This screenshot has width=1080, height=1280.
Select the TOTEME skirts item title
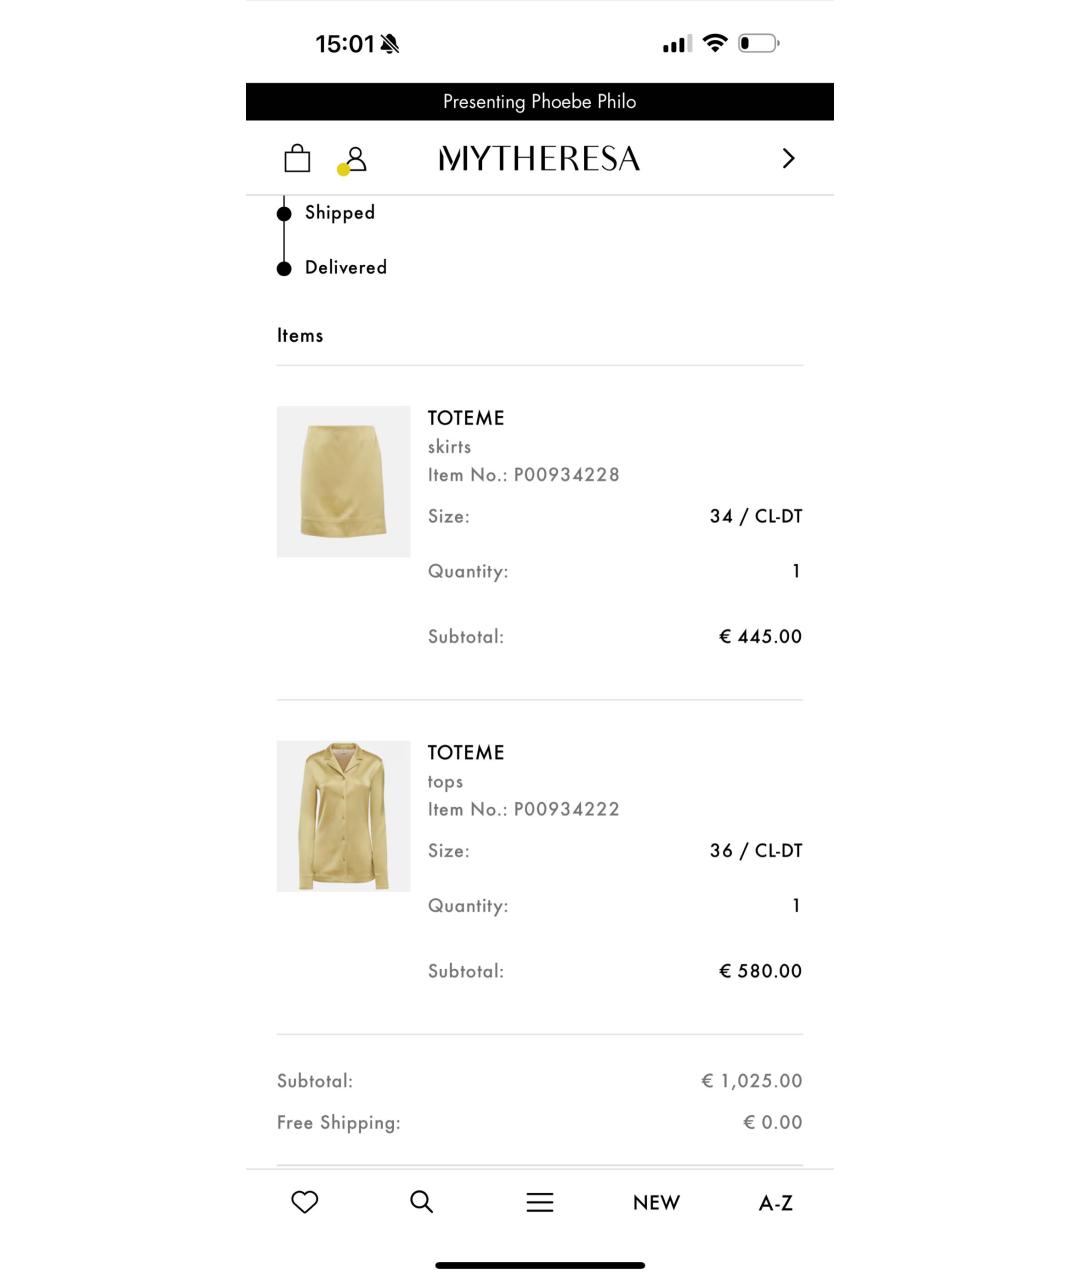pos(466,418)
